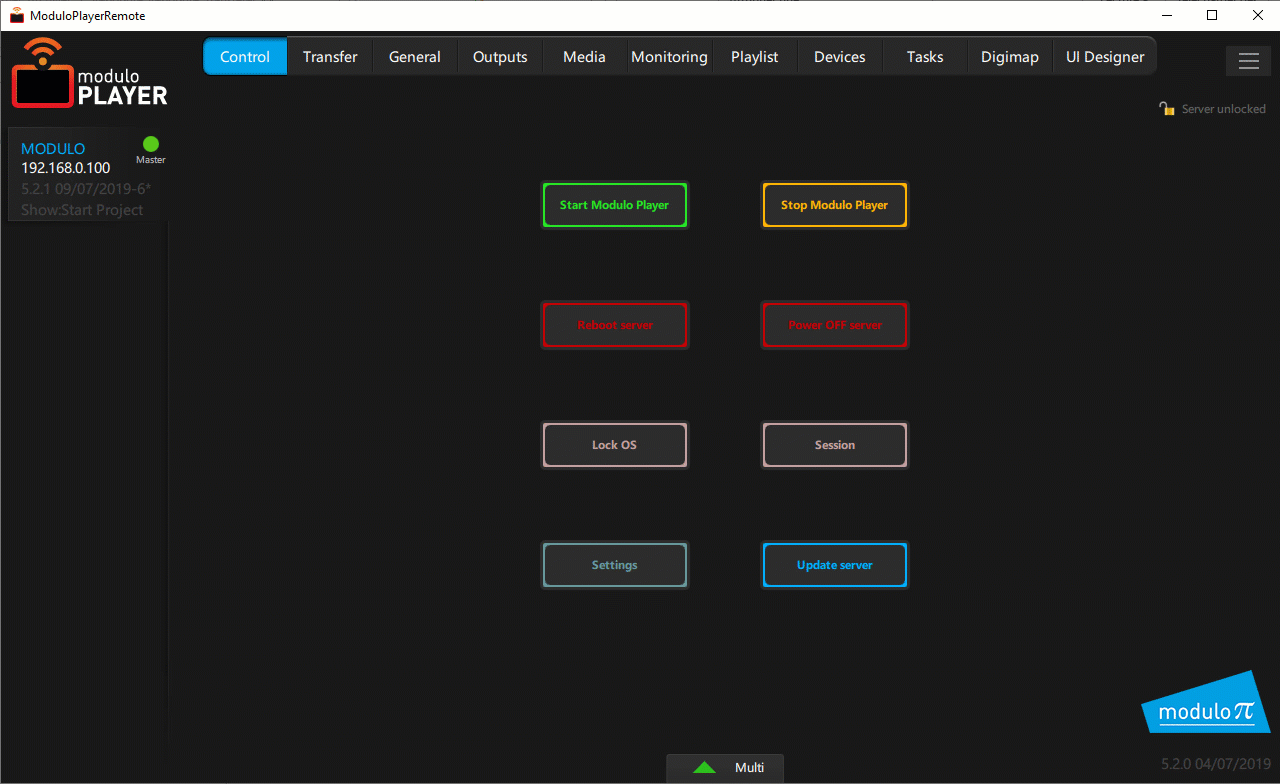Screen dimensions: 1280x784
Task: Click the Server unlocked label
Action: [x=1224, y=109]
